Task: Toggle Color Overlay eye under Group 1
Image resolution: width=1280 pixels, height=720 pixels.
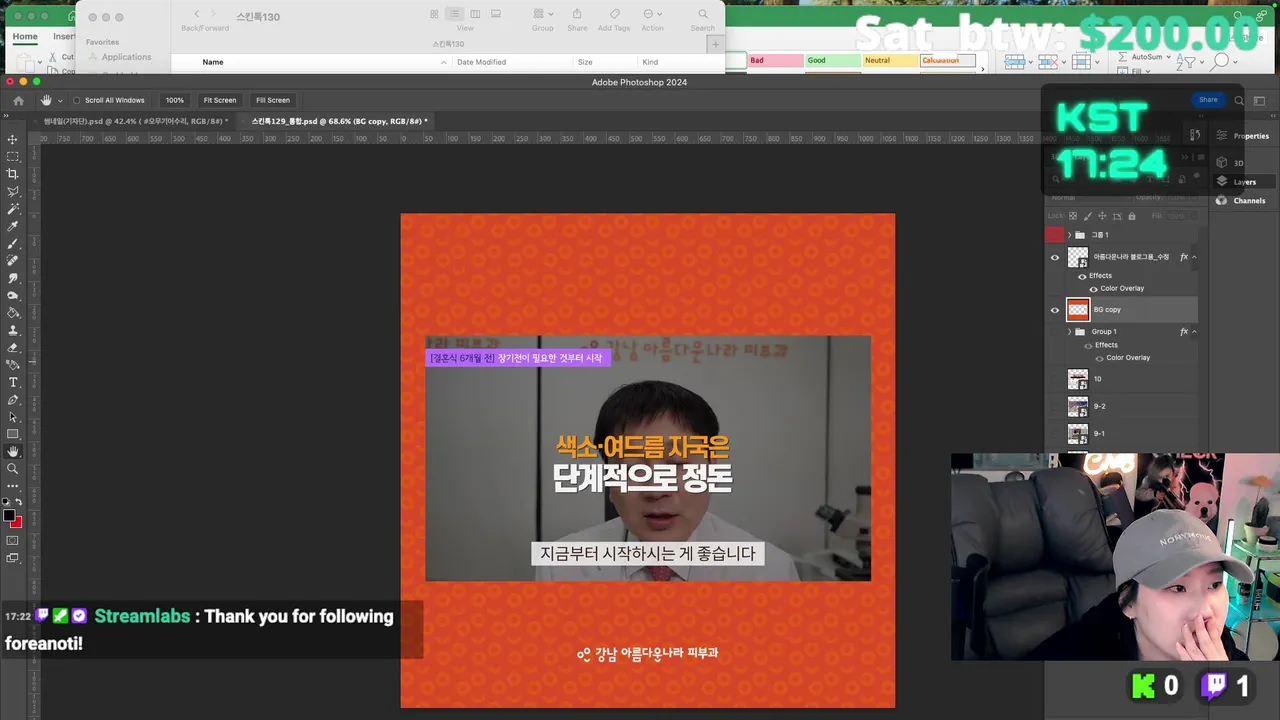Action: [1099, 358]
